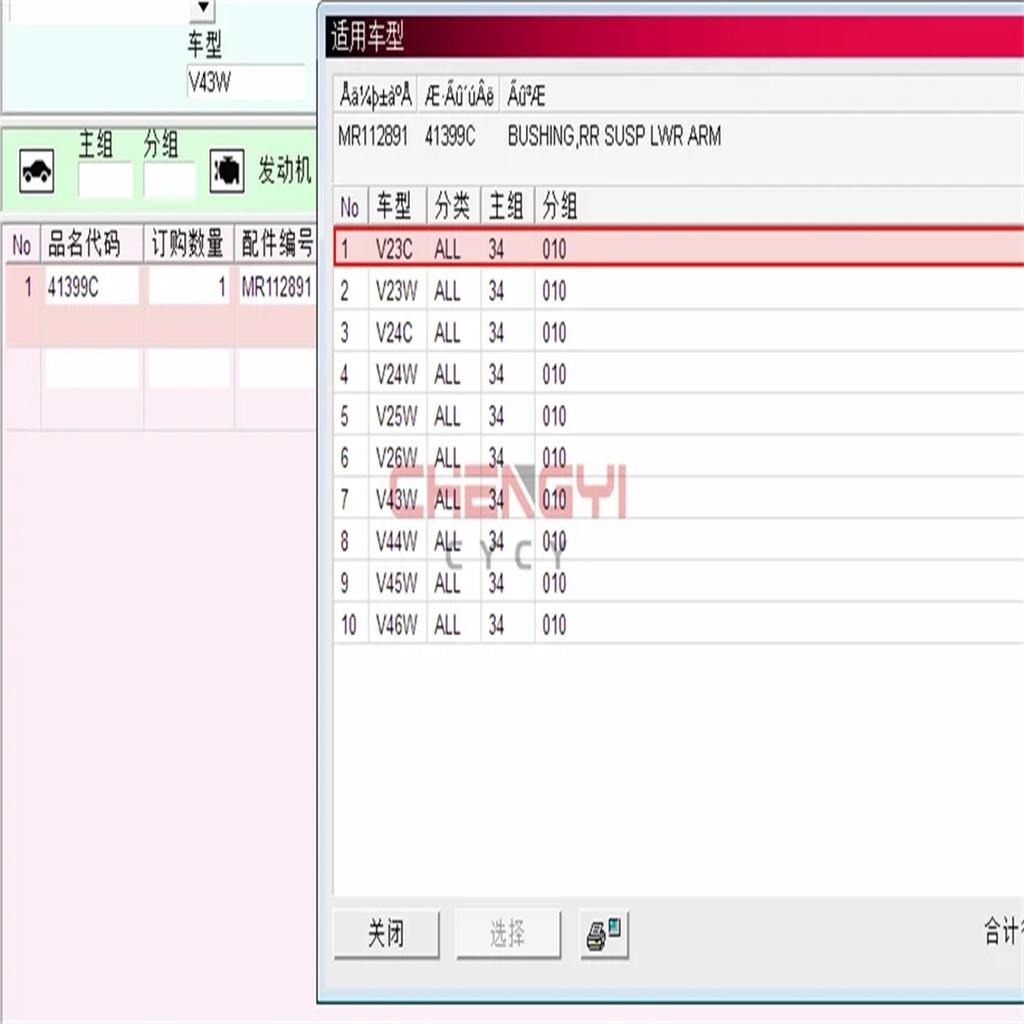Select row 10 with model V46W
The height and width of the screenshot is (1024, 1024).
(x=679, y=624)
